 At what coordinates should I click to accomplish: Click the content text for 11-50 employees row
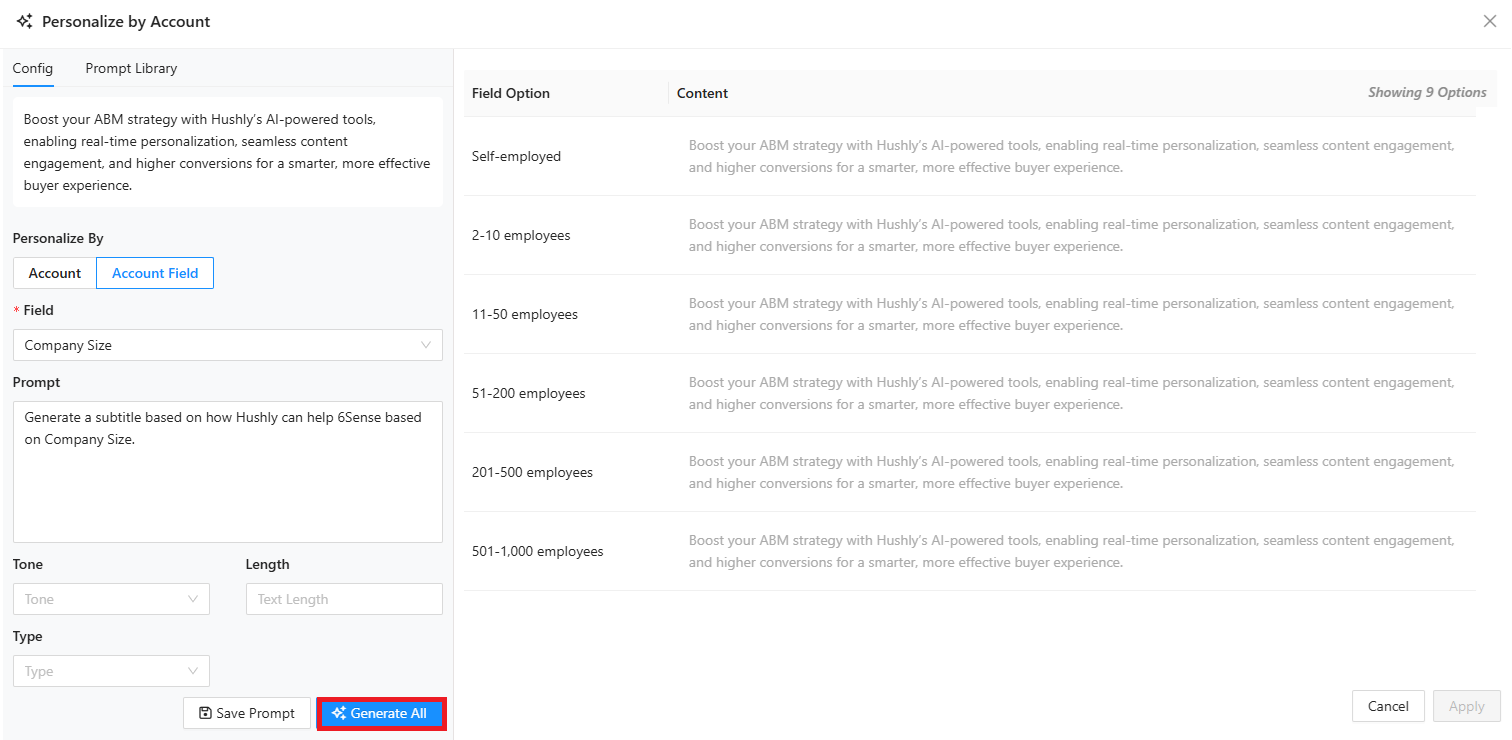coord(1071,314)
